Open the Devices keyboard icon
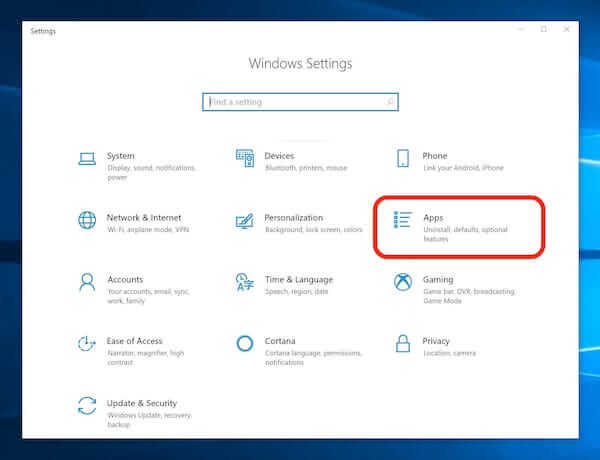600x460 pixels. [245, 158]
